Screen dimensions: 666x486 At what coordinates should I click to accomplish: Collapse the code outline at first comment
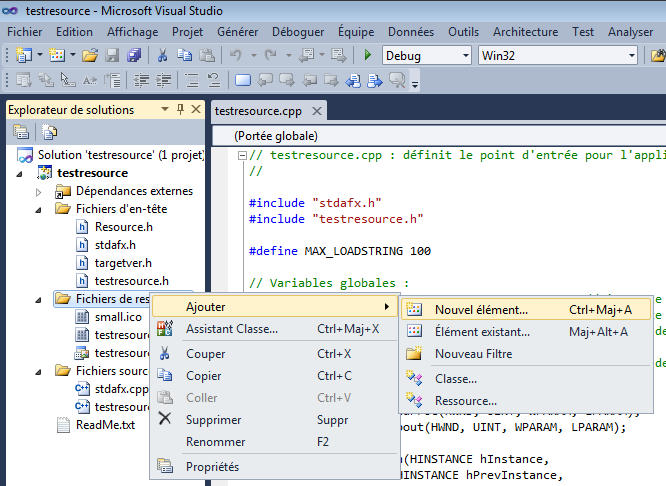(242, 156)
